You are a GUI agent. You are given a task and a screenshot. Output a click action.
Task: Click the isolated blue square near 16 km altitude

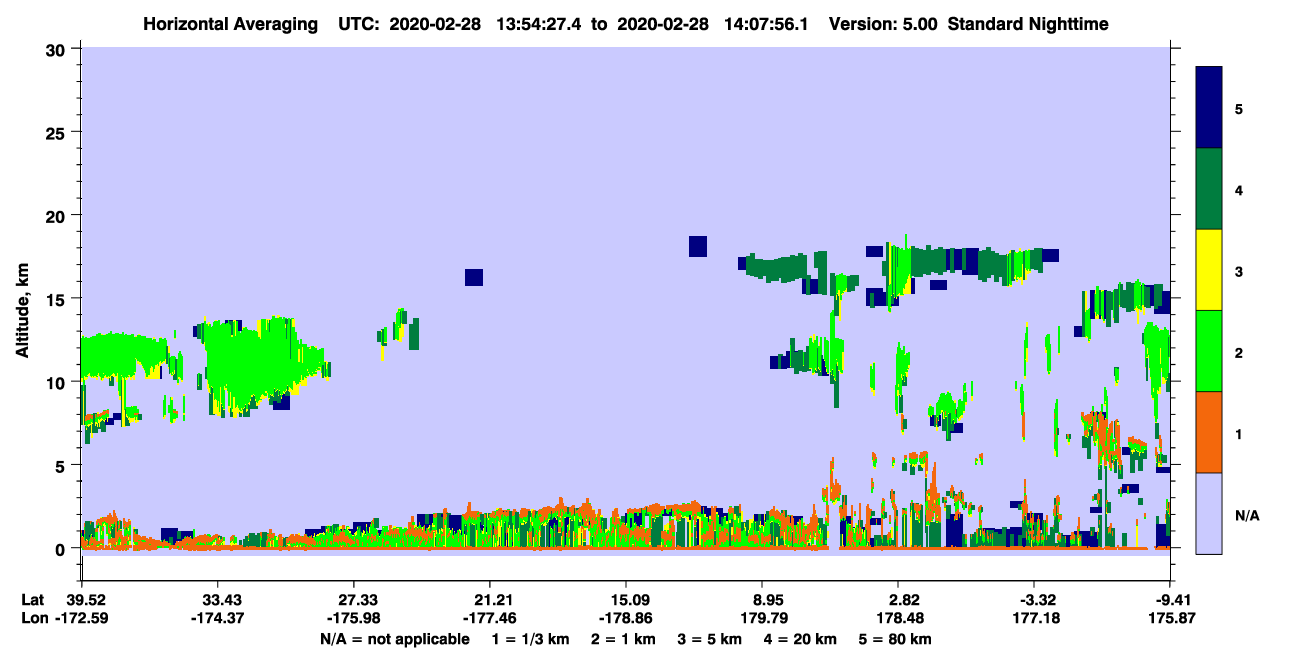click(x=474, y=277)
